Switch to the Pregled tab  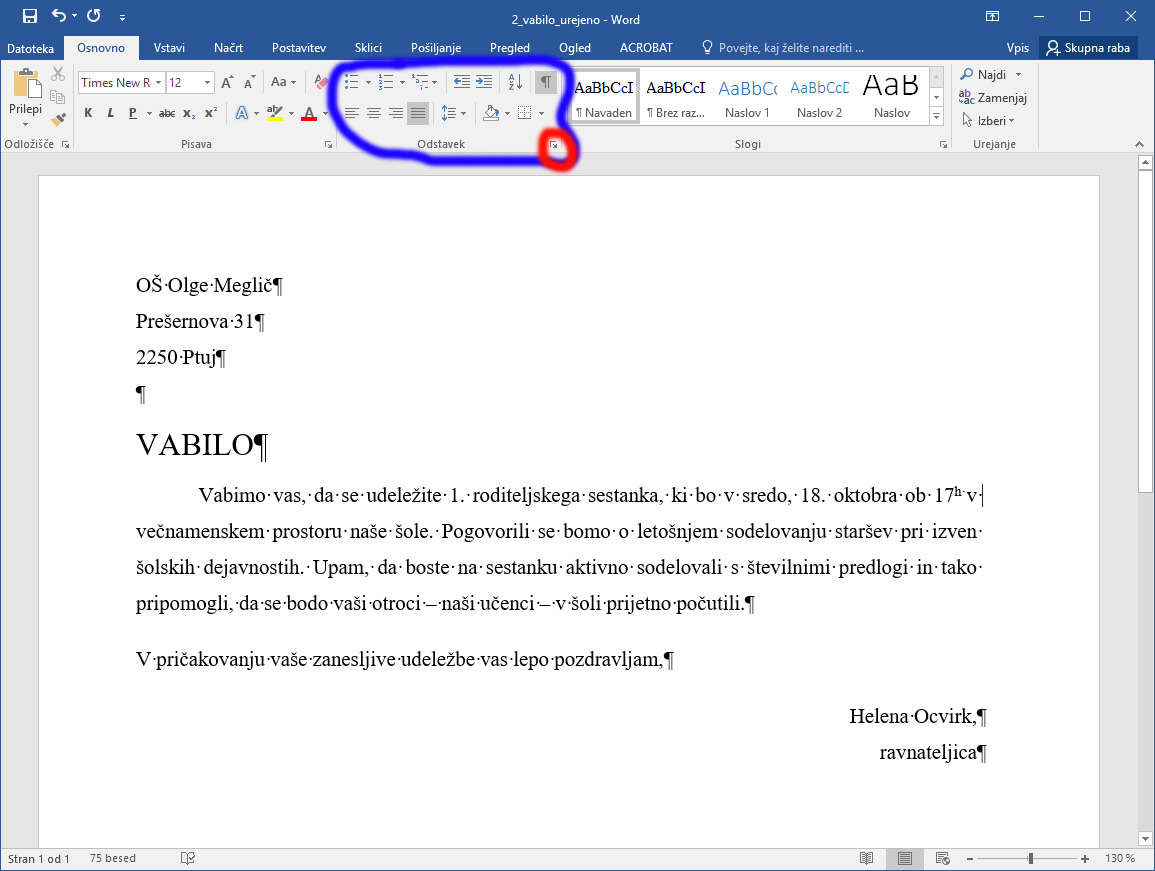[510, 48]
